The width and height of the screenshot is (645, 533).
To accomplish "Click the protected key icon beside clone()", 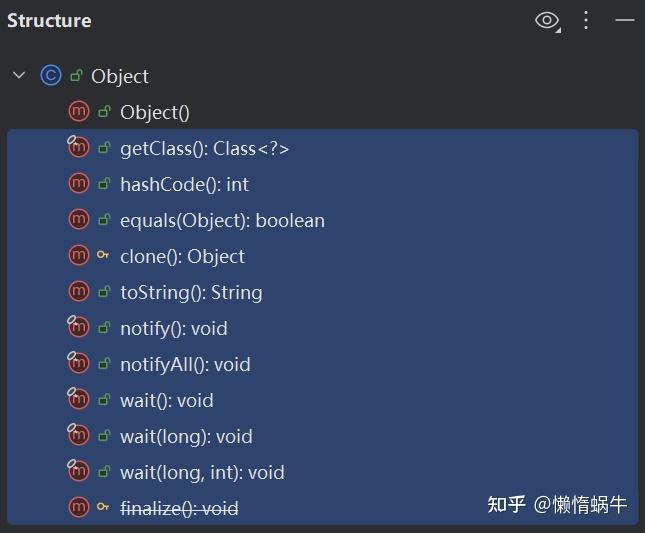I will click(104, 256).
